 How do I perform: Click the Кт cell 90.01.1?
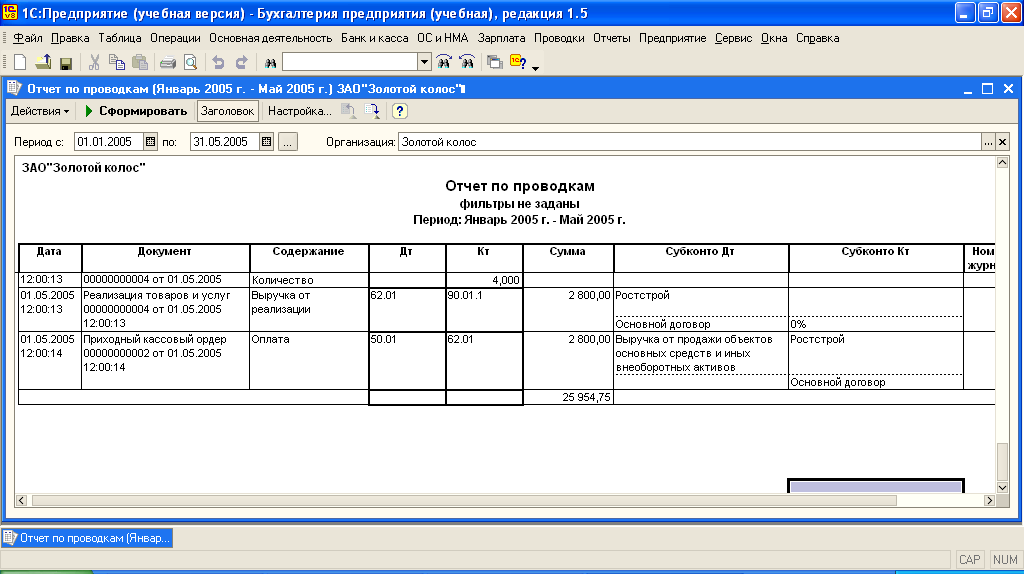(x=484, y=310)
